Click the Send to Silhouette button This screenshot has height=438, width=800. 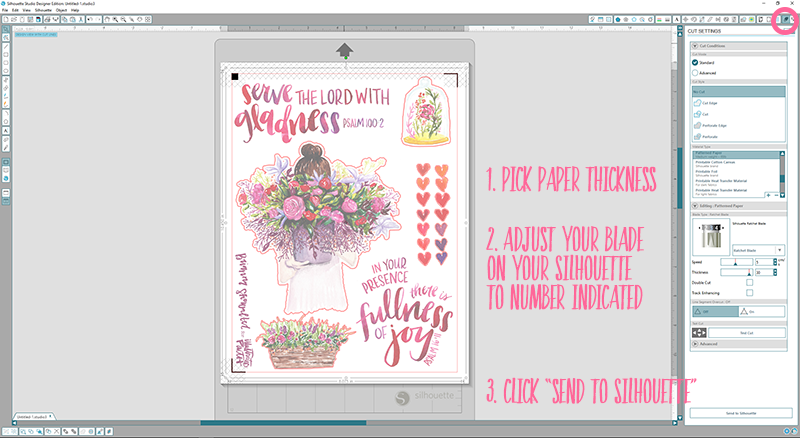(741, 413)
